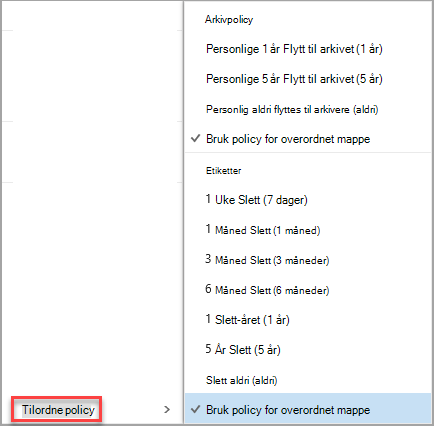Expand the Tilordne policy submenu arrow
The image size is (434, 426).
coord(167,409)
